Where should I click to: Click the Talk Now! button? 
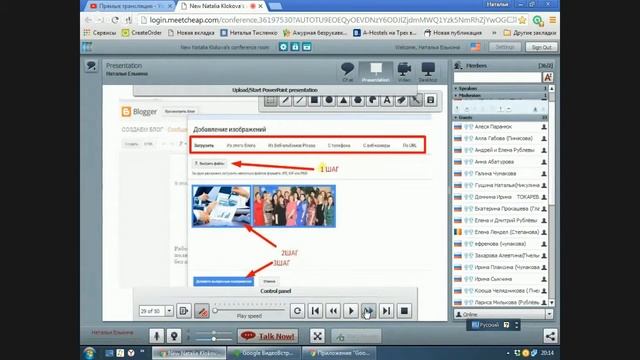coord(268,336)
